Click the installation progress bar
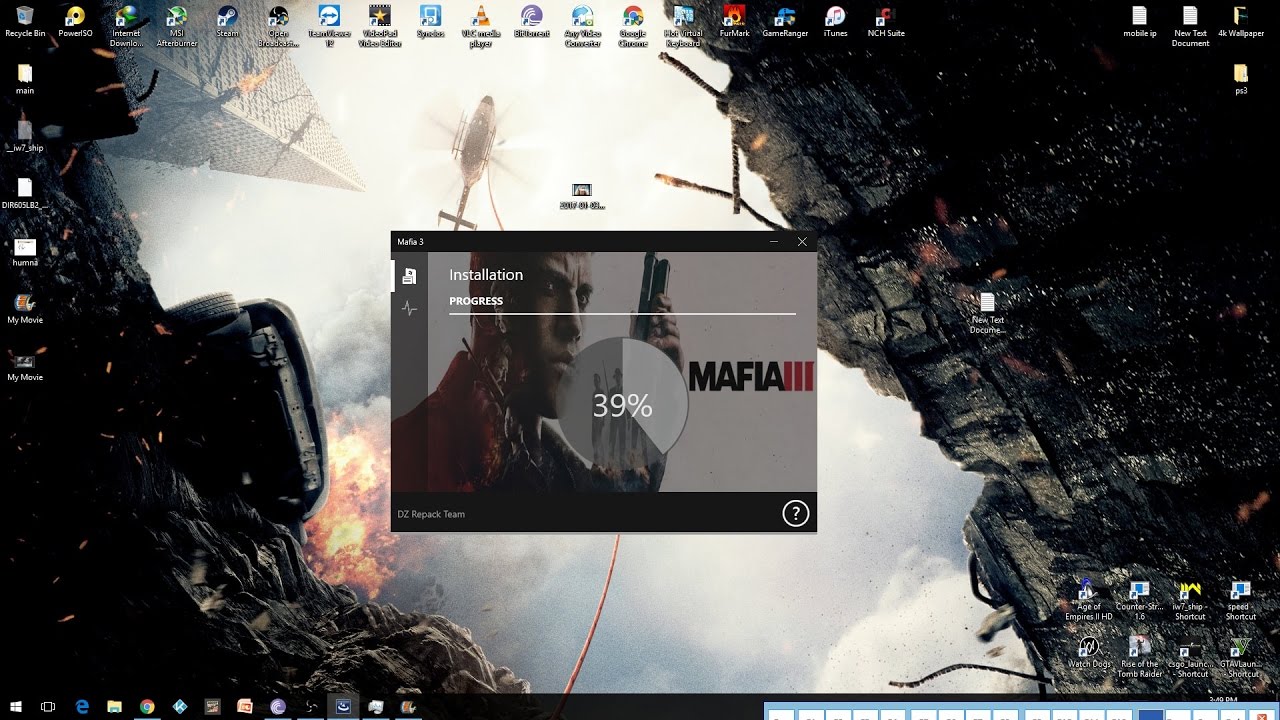 click(x=622, y=314)
